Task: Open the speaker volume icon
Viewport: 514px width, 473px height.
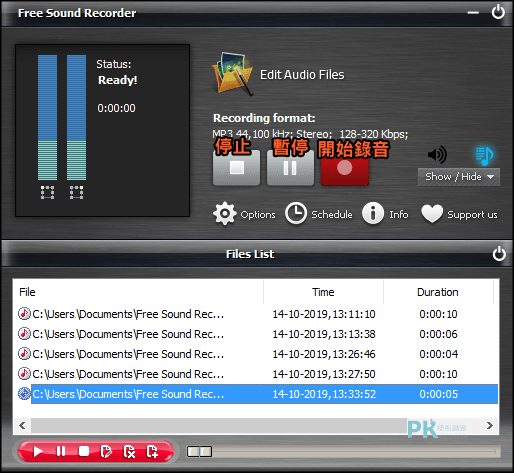Action: 437,154
